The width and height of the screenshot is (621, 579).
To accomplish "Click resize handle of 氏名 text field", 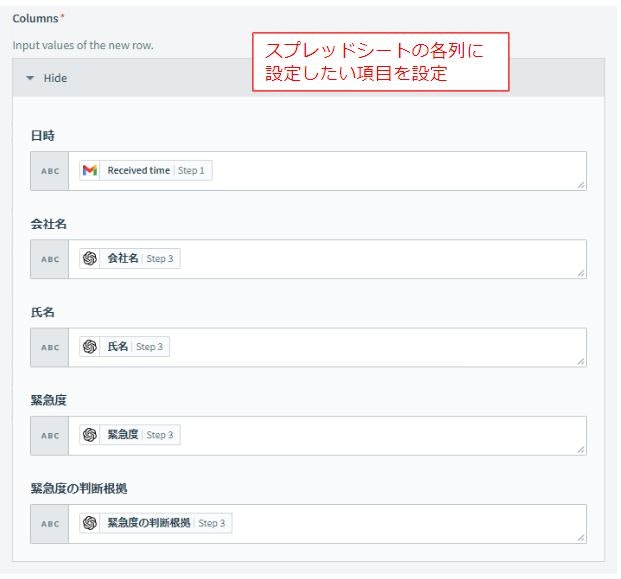I will click(x=581, y=361).
